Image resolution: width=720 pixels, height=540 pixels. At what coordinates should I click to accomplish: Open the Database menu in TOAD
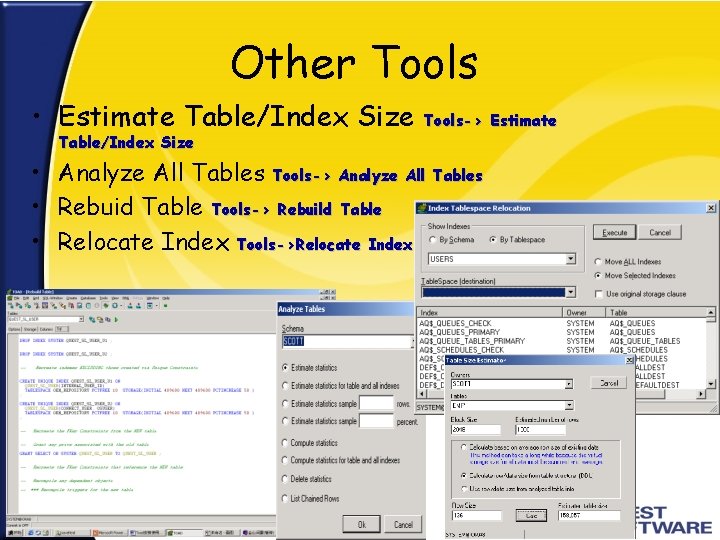coord(88,298)
